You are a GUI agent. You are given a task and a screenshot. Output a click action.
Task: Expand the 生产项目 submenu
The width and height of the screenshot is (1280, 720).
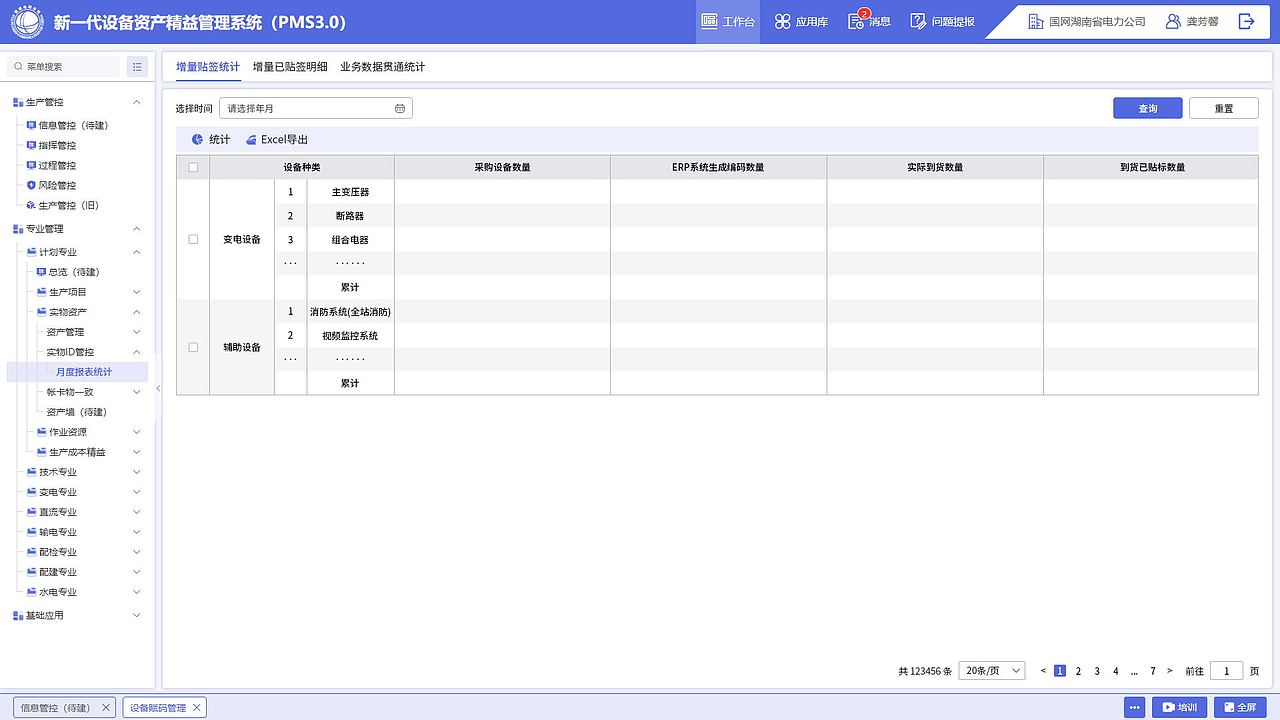[137, 292]
